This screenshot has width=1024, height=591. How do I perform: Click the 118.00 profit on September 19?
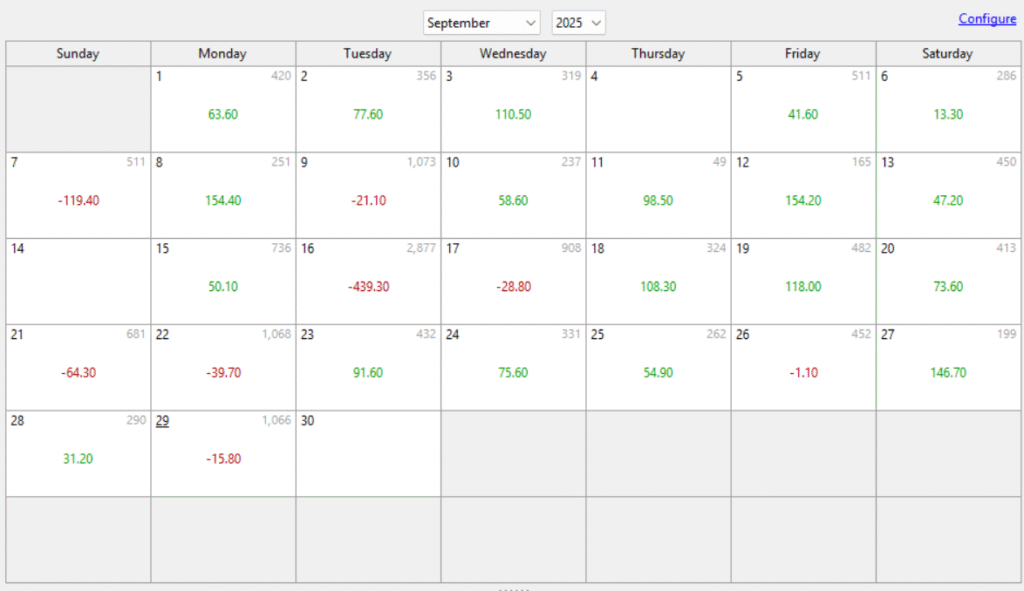tap(803, 287)
